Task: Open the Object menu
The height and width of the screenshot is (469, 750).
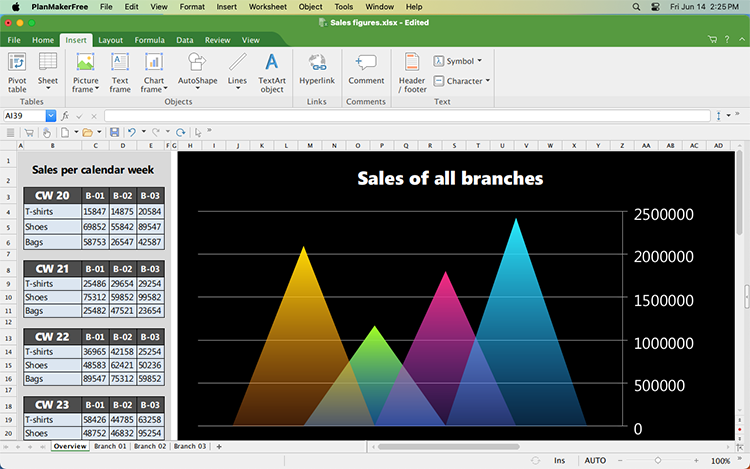Action: tap(310, 7)
